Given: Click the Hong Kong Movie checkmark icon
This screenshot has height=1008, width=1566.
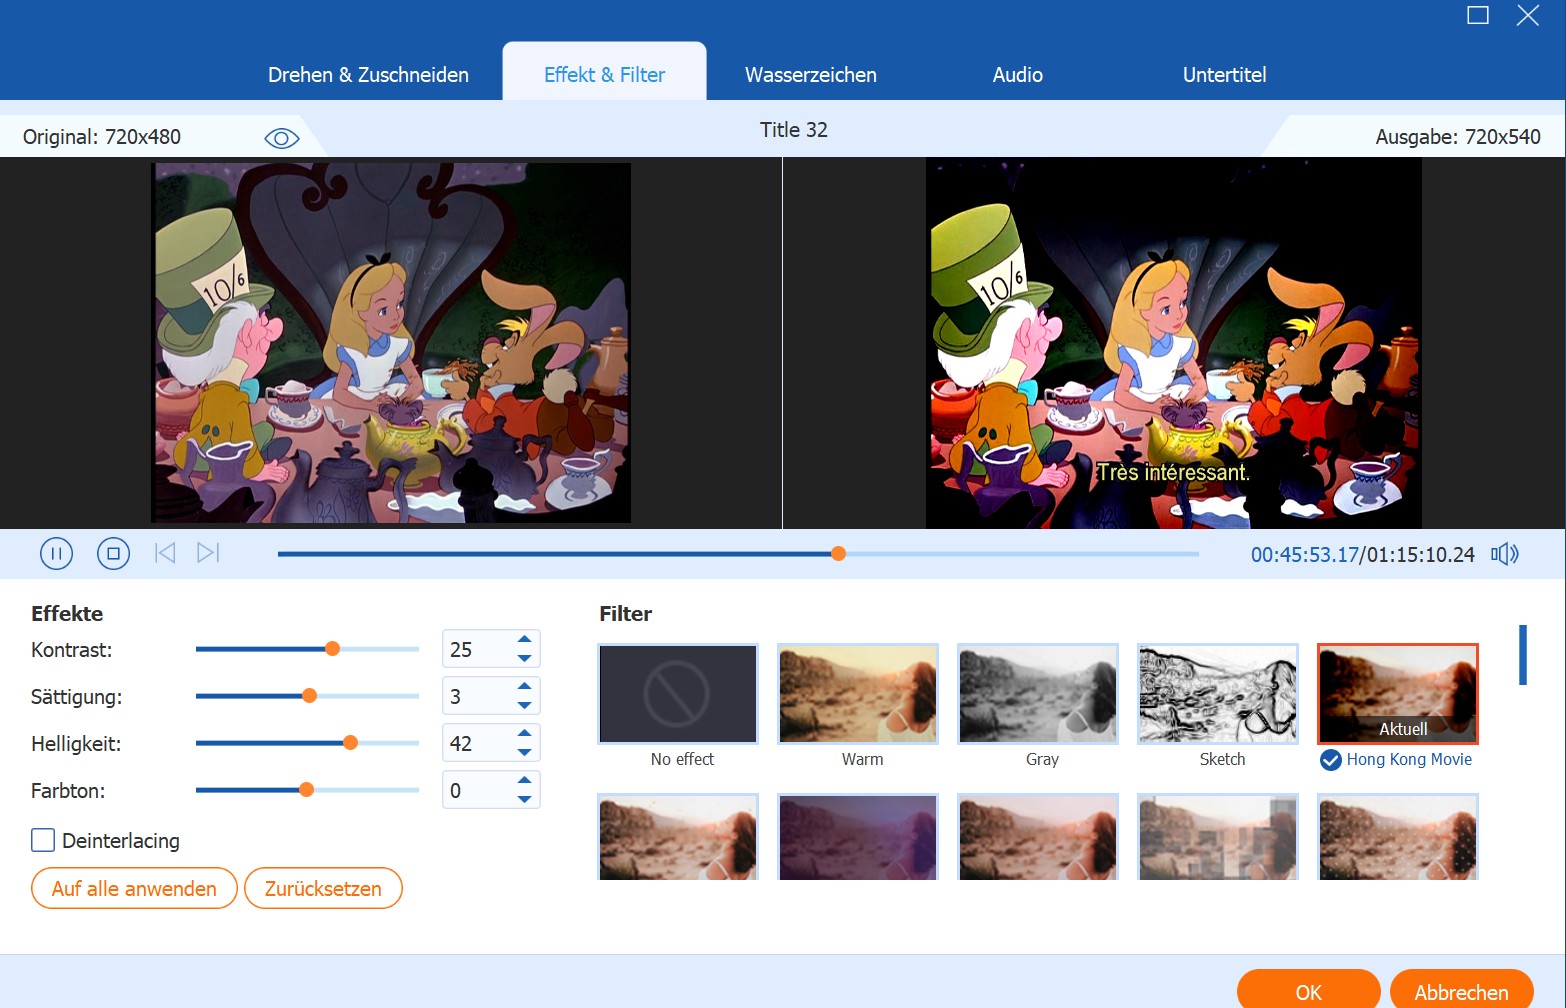Looking at the screenshot, I should [x=1330, y=760].
